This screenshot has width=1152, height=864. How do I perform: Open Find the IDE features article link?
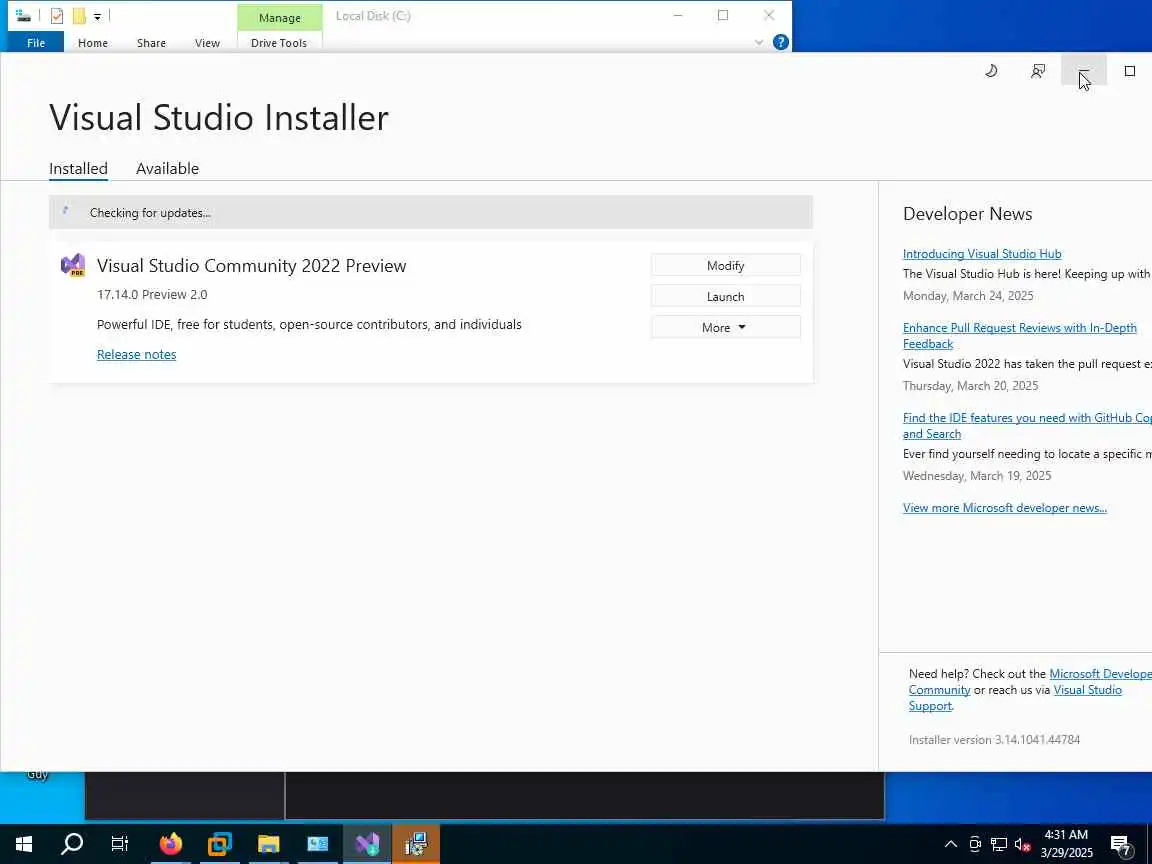[1027, 425]
